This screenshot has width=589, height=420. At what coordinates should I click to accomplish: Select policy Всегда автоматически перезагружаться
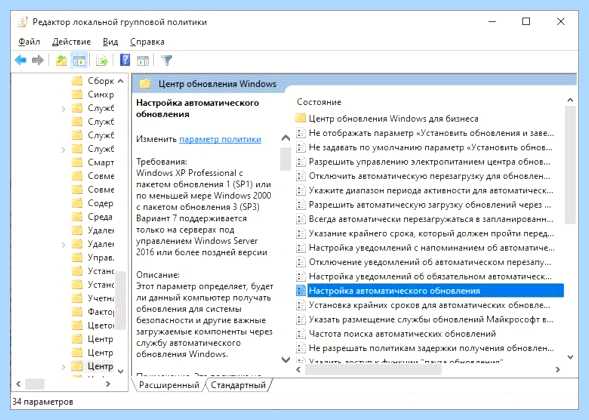431,219
